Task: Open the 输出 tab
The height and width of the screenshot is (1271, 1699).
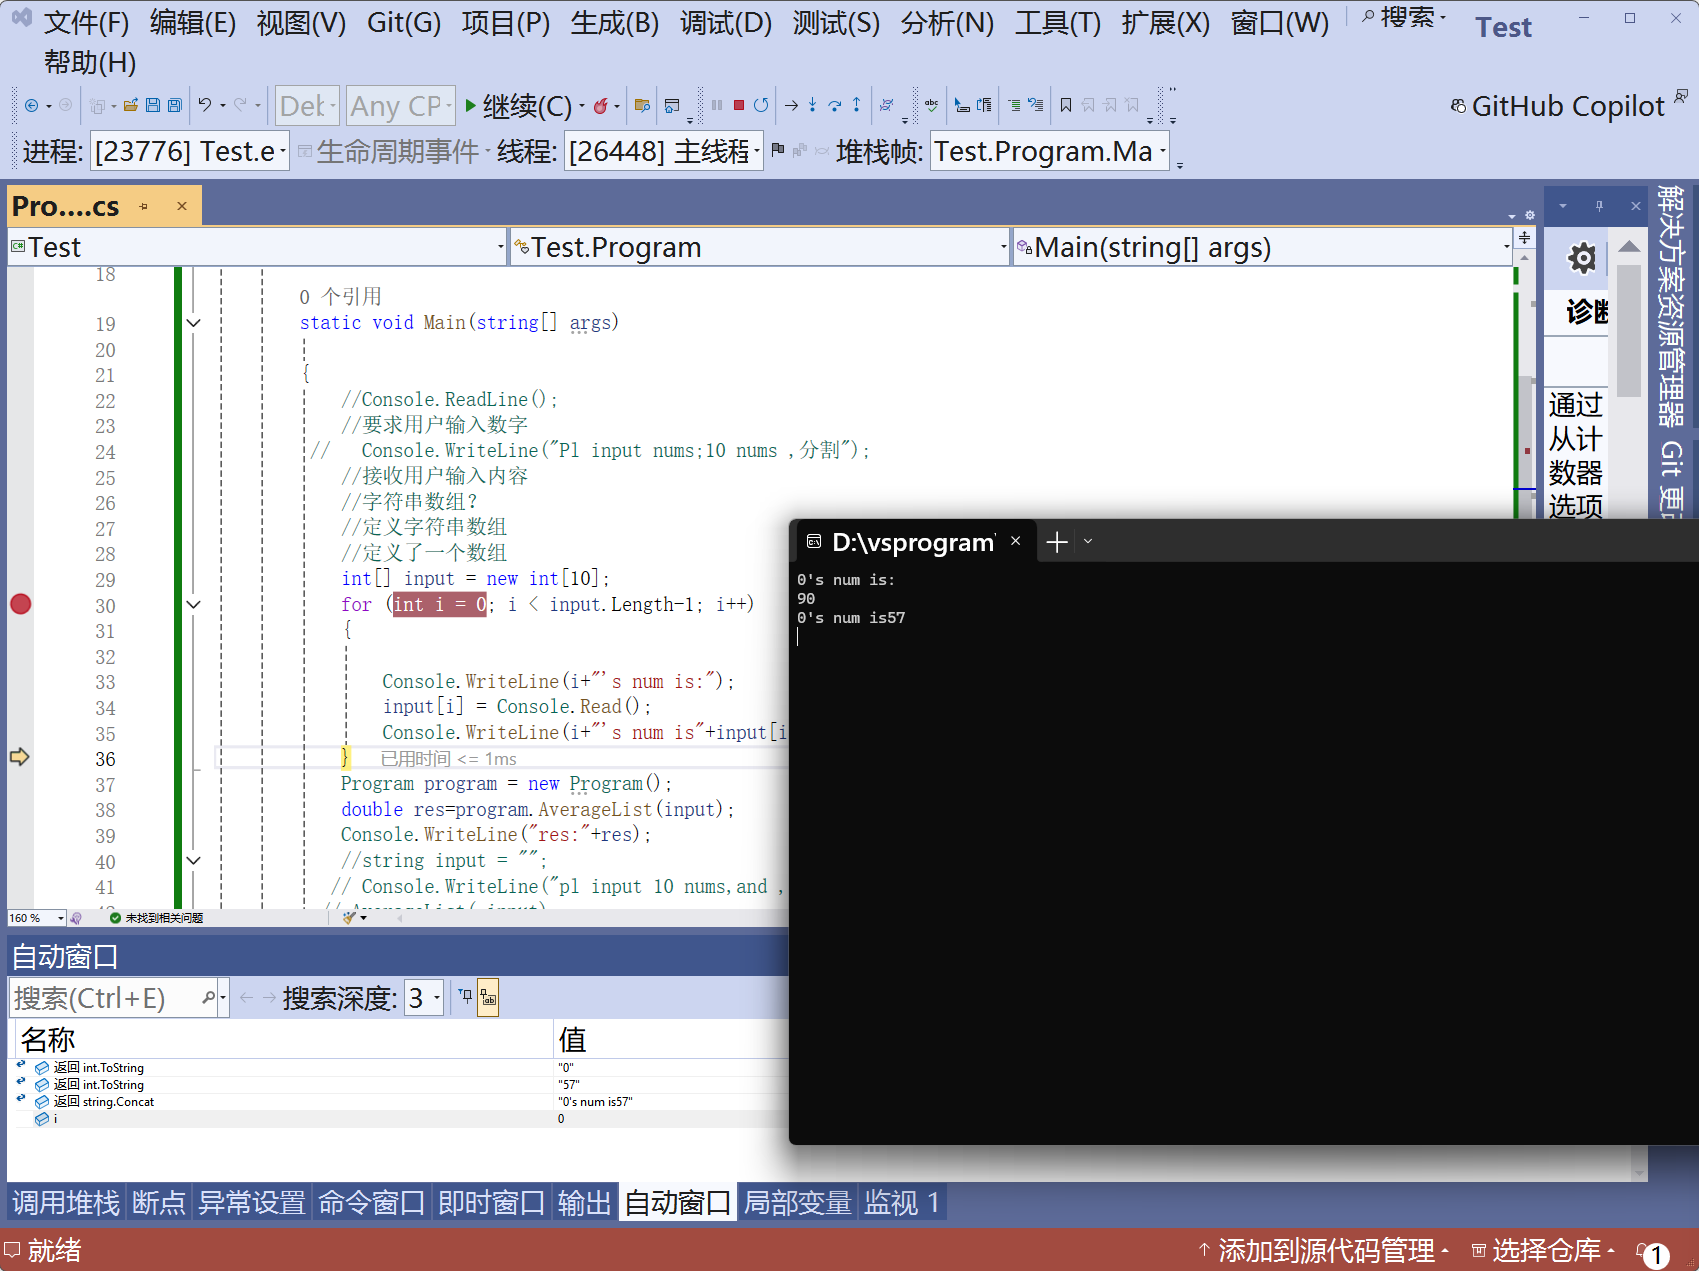Action: (584, 1203)
